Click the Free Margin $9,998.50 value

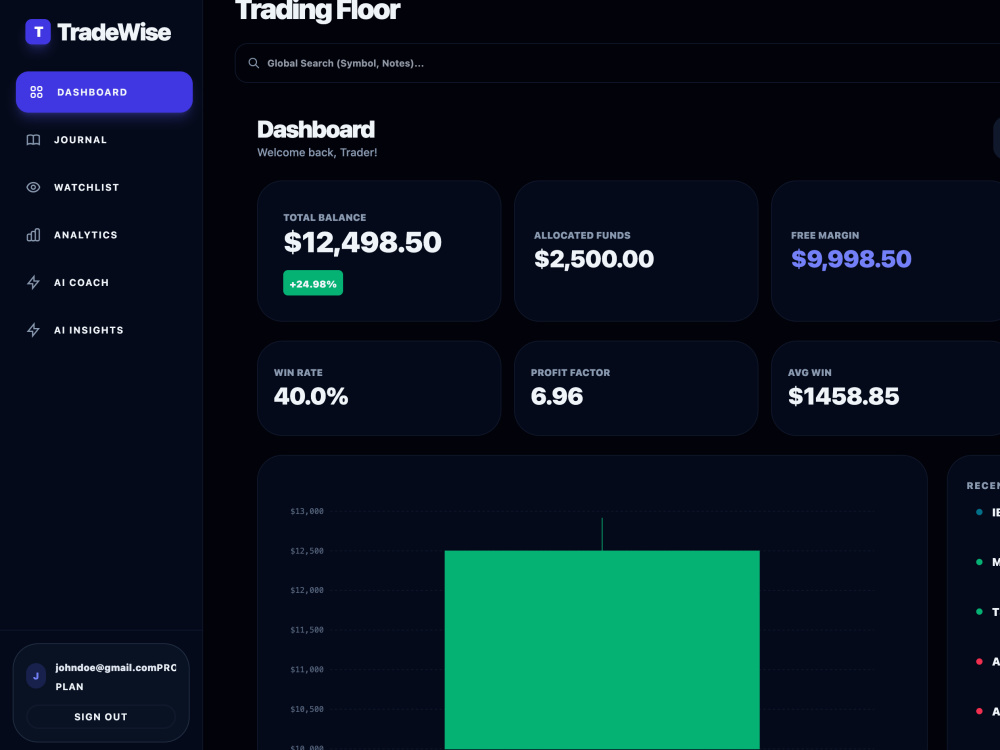coord(851,259)
